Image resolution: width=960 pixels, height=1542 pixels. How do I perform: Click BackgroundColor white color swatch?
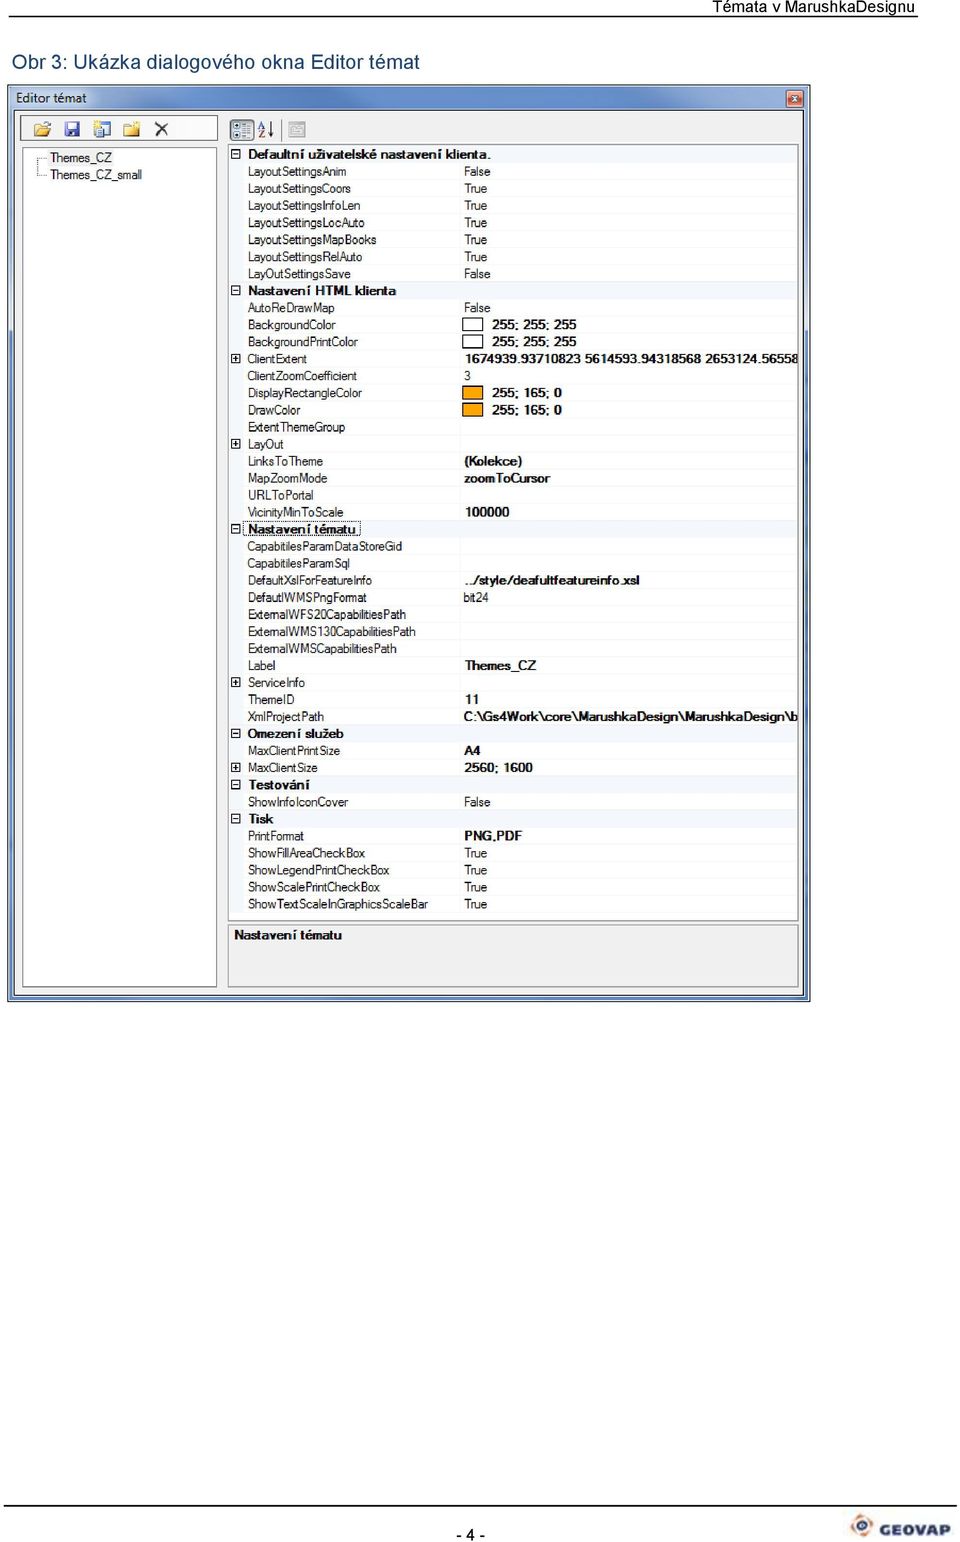473,325
